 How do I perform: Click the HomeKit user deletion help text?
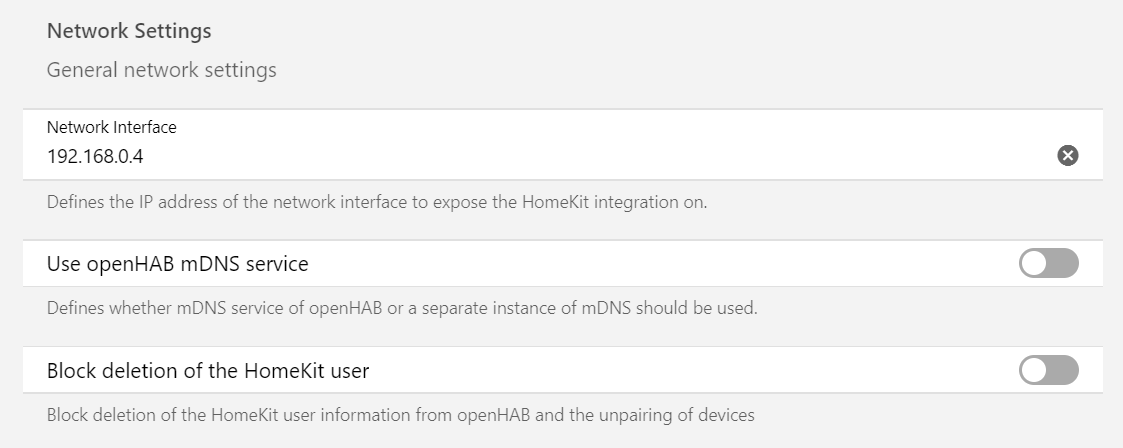(x=400, y=414)
